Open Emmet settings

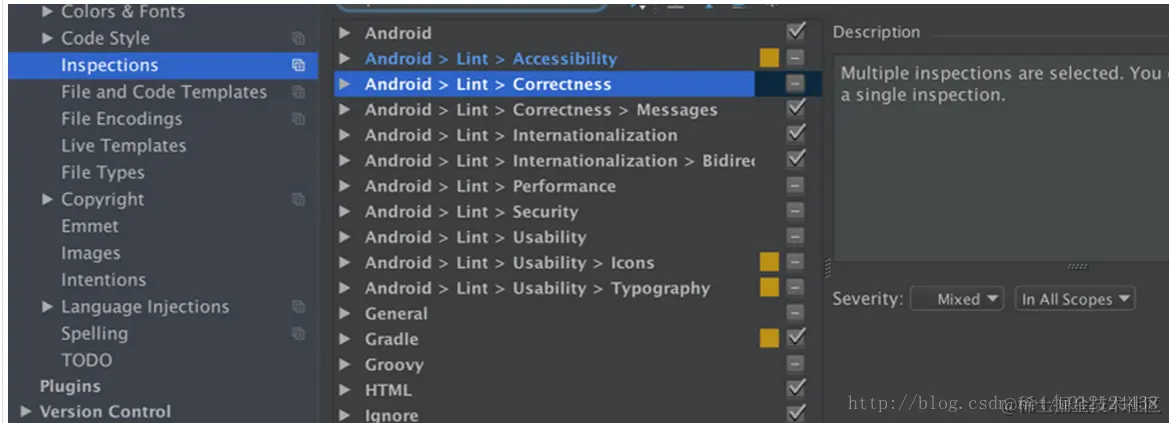[x=89, y=226]
